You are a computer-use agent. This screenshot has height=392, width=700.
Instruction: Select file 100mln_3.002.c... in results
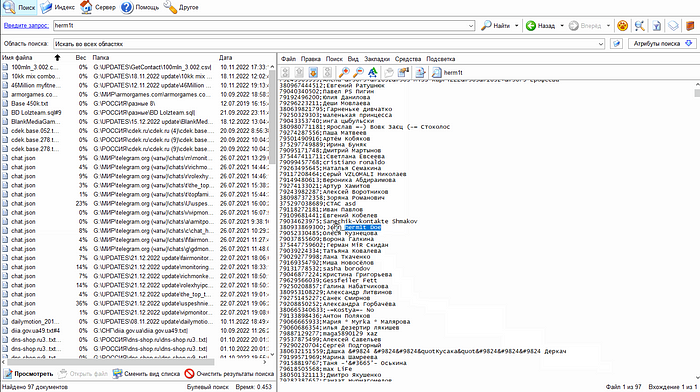click(134, 67)
